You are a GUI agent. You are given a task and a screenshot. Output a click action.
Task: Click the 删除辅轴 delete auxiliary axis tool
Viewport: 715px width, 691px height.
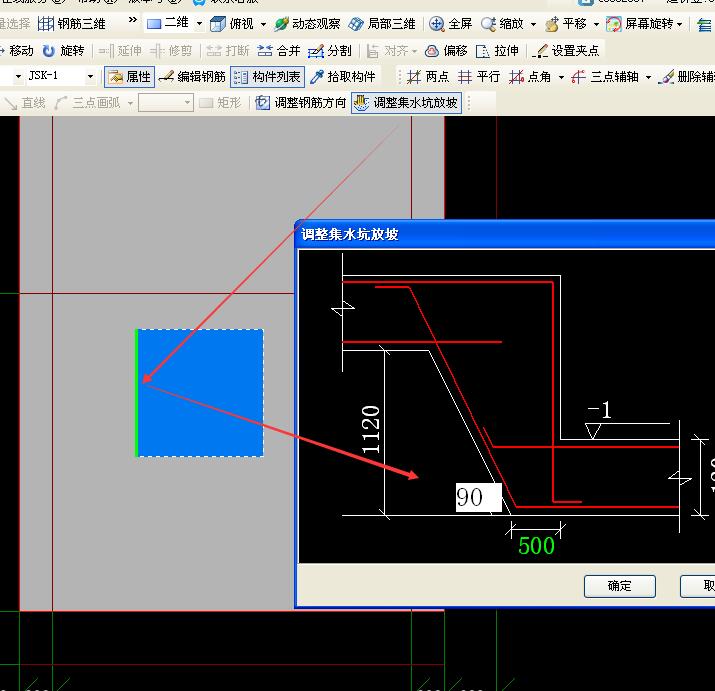[x=687, y=77]
